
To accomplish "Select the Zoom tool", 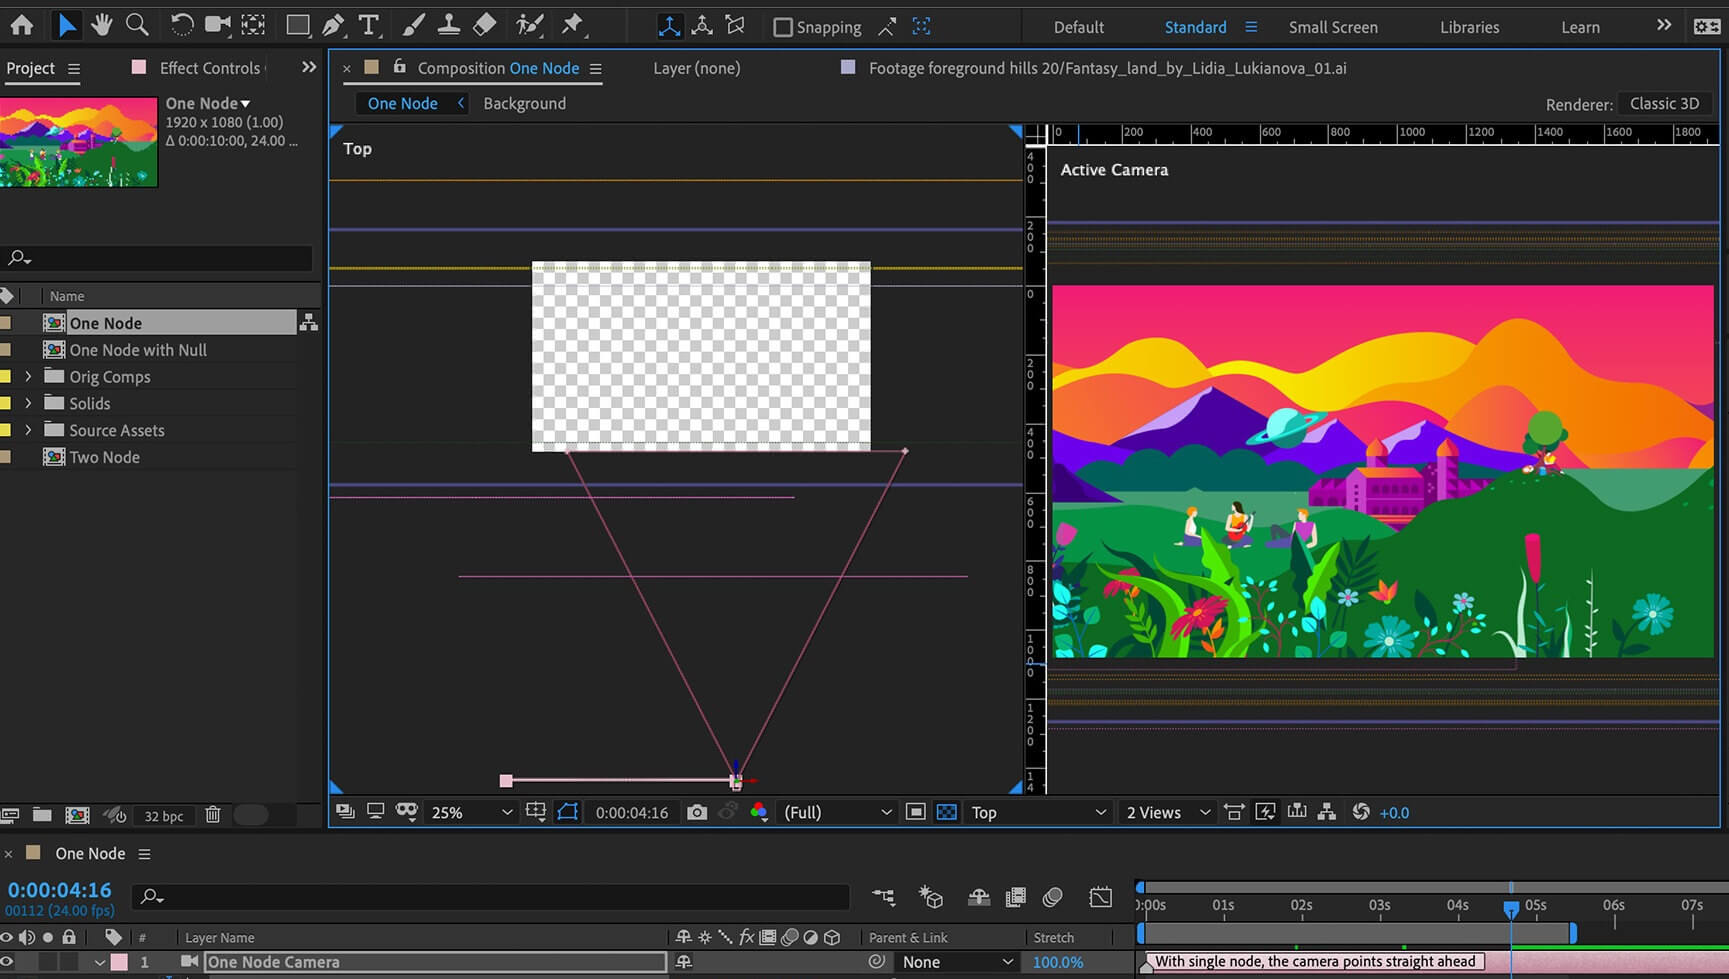I will pyautogui.click(x=137, y=25).
